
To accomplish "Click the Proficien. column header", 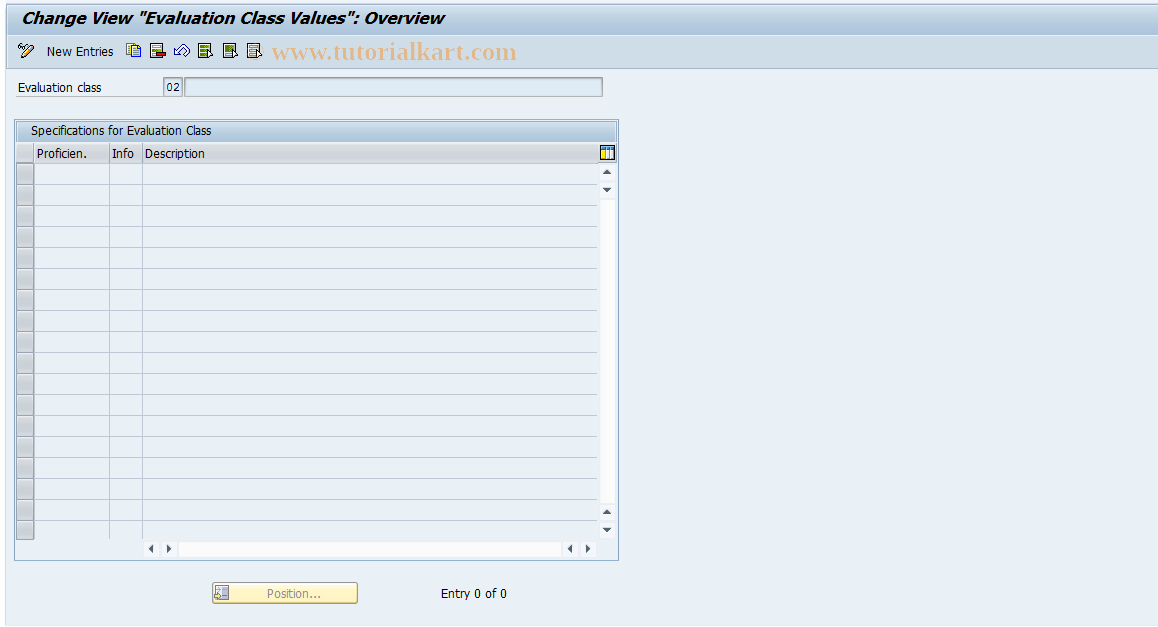I will [72, 154].
